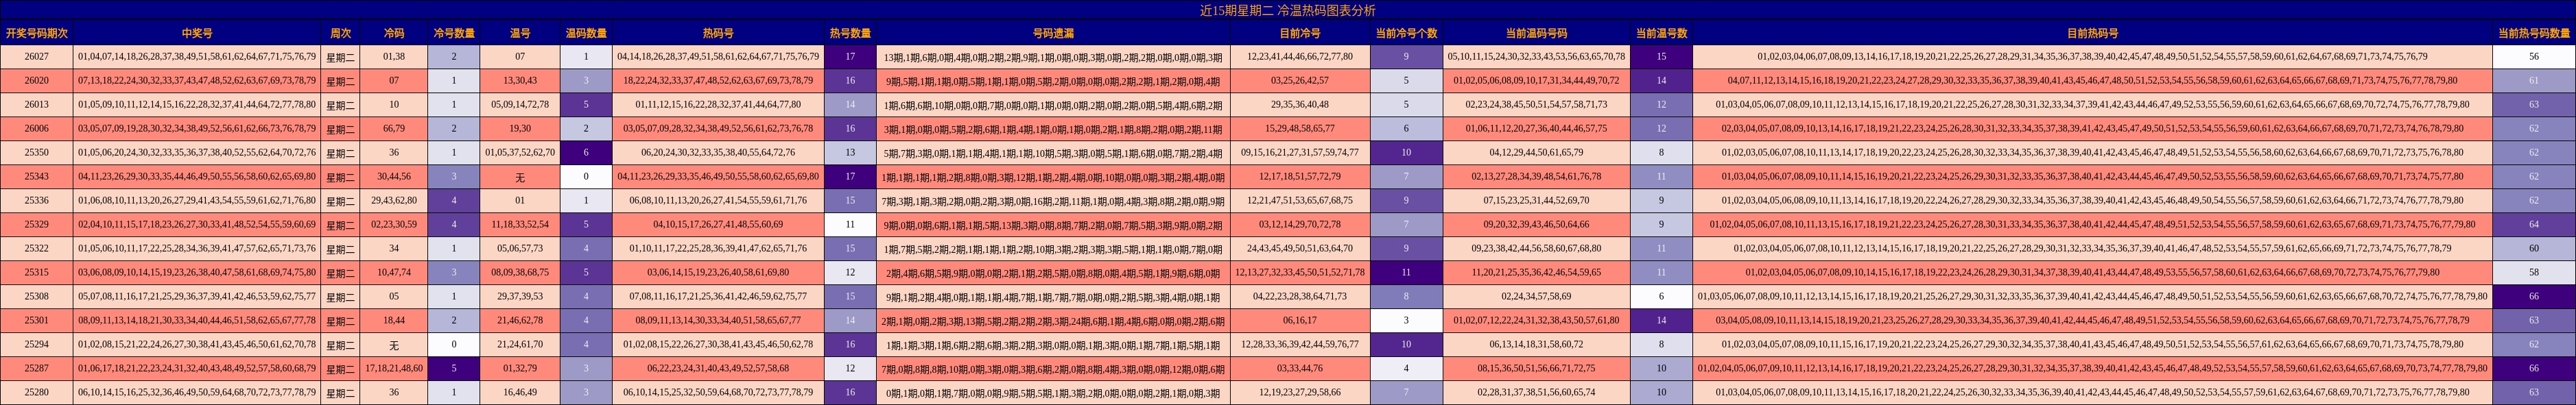Click the 温号 column header
Screen dimensions: 2576x405
pyautogui.click(x=520, y=33)
